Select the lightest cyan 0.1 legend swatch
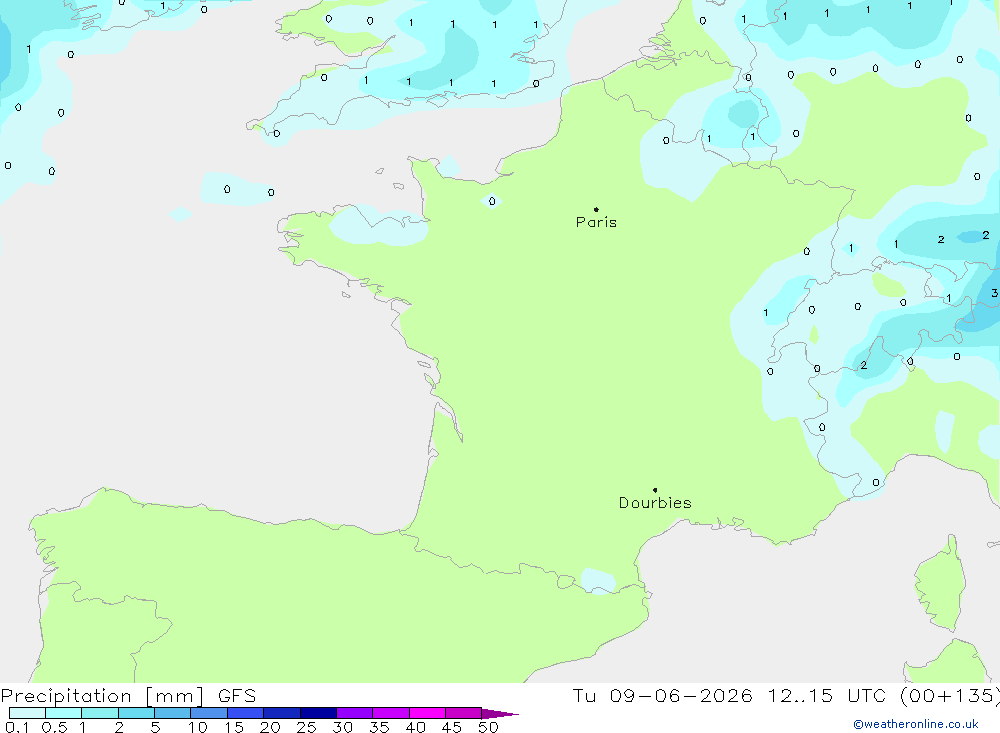Screen dimensions: 1000x733 click(x=27, y=713)
